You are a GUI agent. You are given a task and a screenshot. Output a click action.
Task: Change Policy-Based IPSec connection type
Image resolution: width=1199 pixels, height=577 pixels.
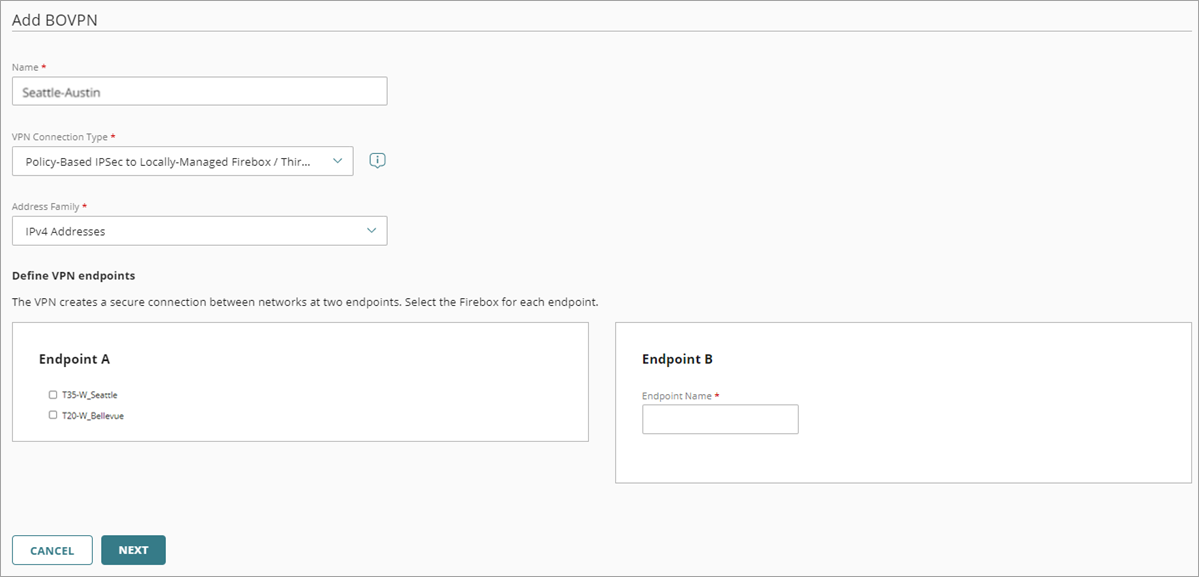(x=180, y=160)
